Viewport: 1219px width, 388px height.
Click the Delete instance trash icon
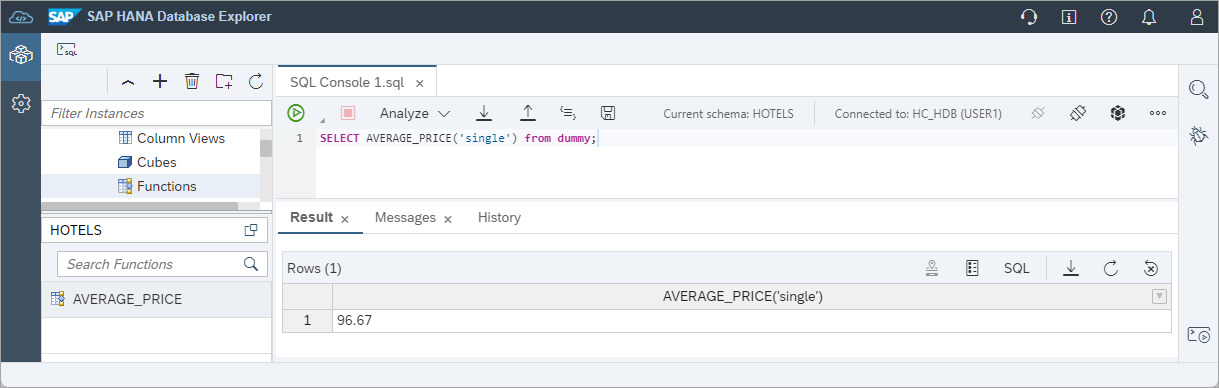(192, 81)
